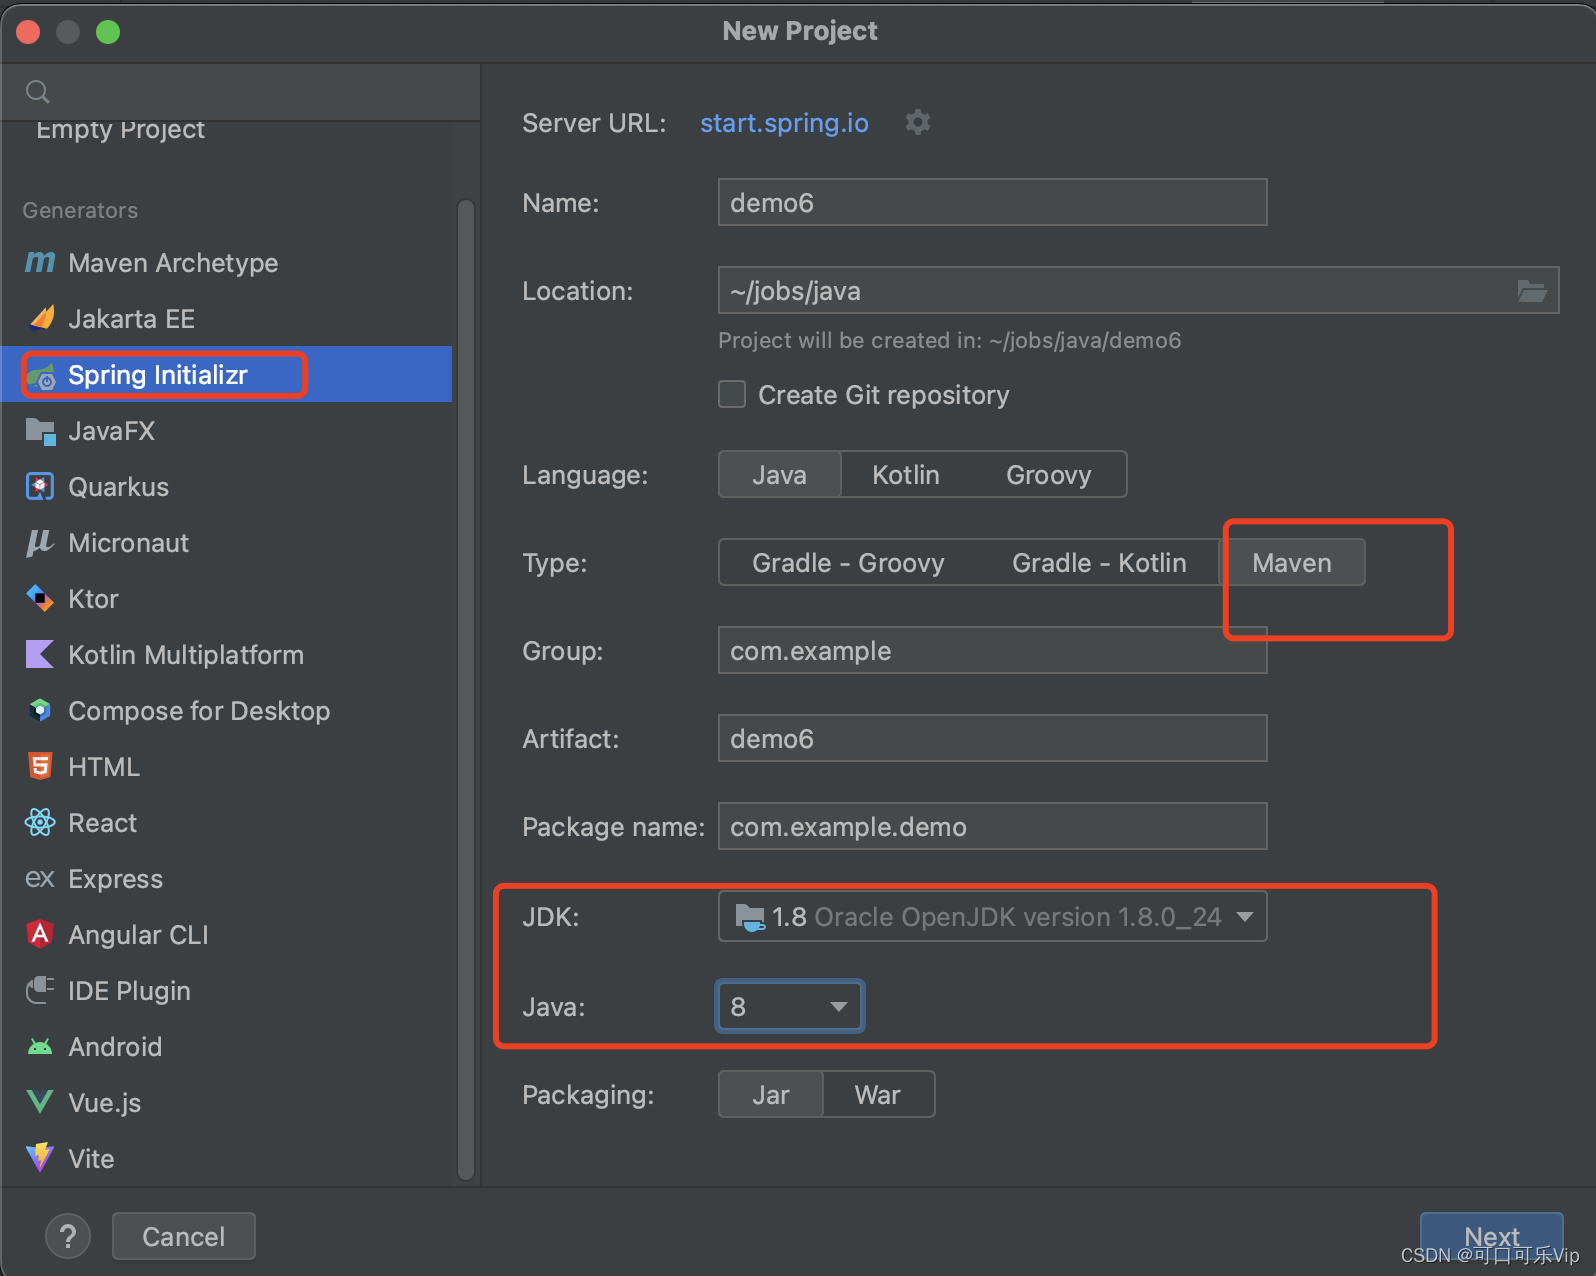1596x1276 pixels.
Task: Click the Quarkus logo icon
Action: (40, 487)
